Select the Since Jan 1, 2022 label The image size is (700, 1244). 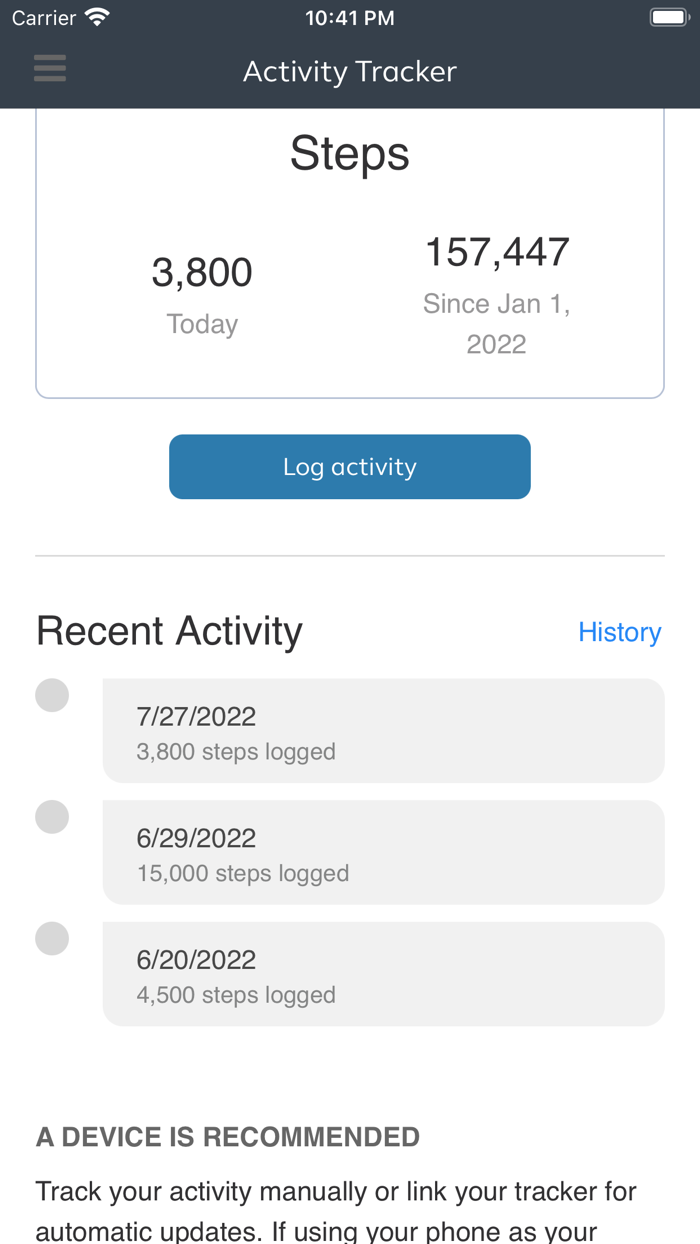click(497, 322)
